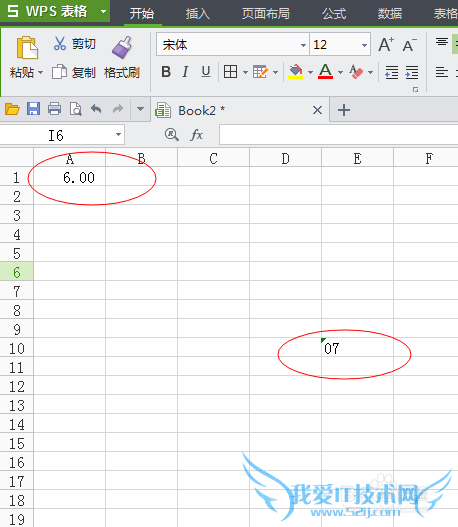
Task: Activate the Format Painter brush
Action: (122, 48)
